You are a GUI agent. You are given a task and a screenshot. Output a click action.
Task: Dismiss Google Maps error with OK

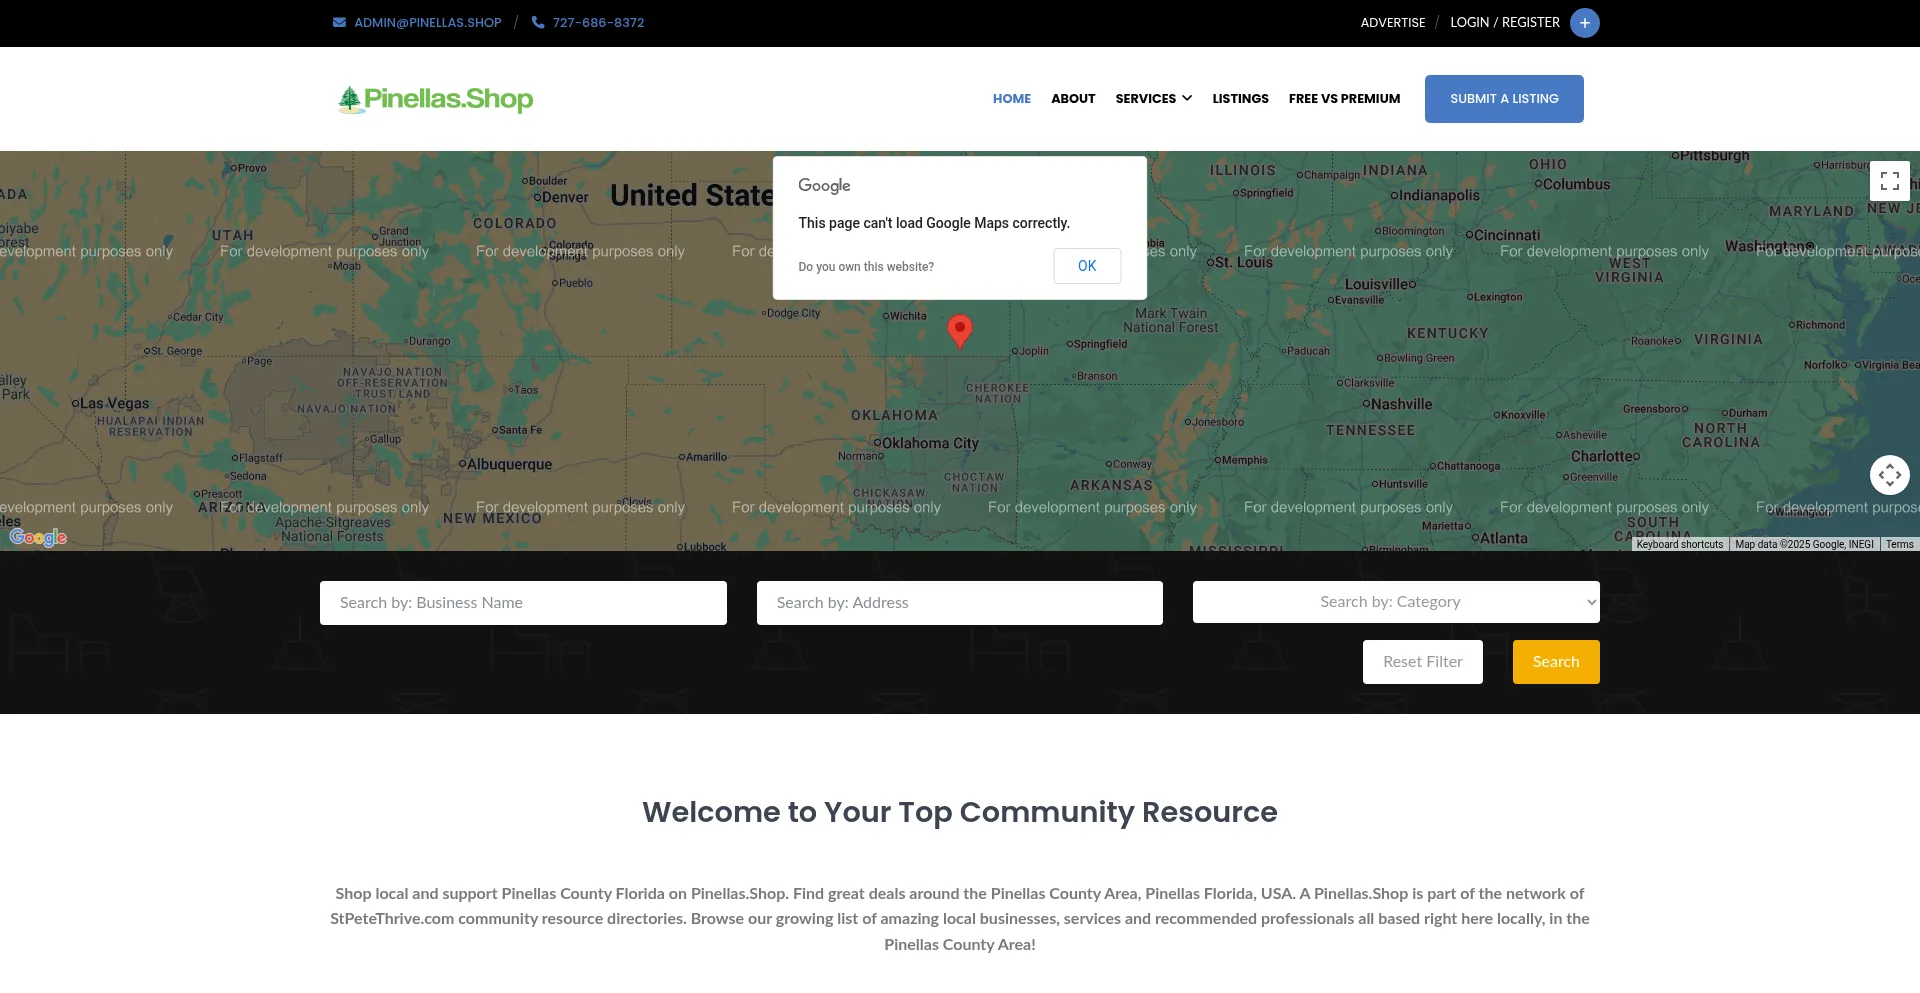point(1087,266)
